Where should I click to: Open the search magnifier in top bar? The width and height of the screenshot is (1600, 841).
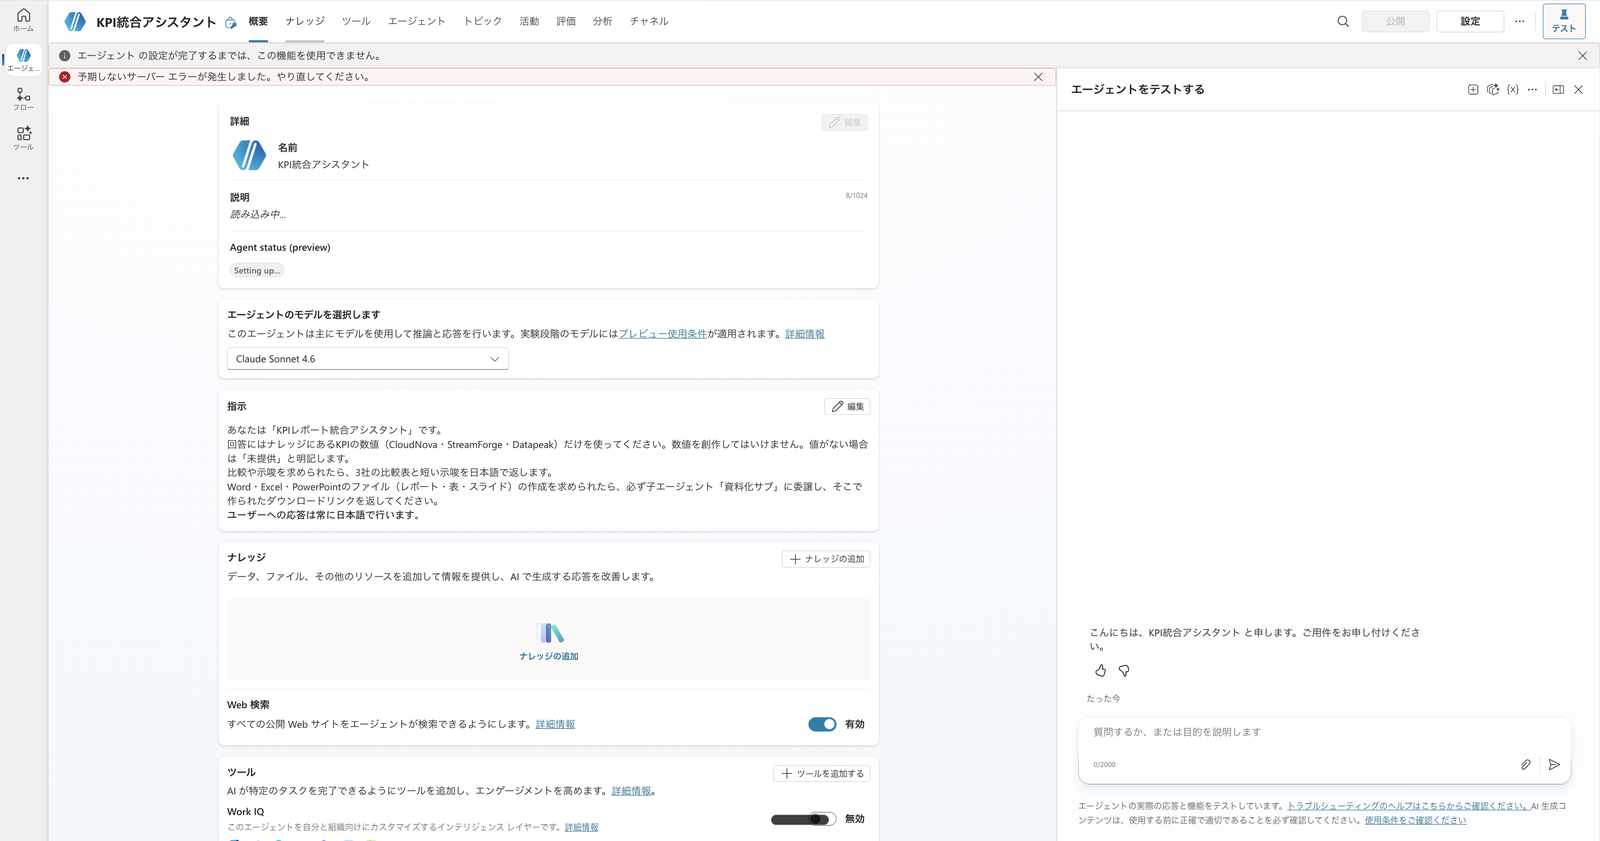pyautogui.click(x=1343, y=21)
